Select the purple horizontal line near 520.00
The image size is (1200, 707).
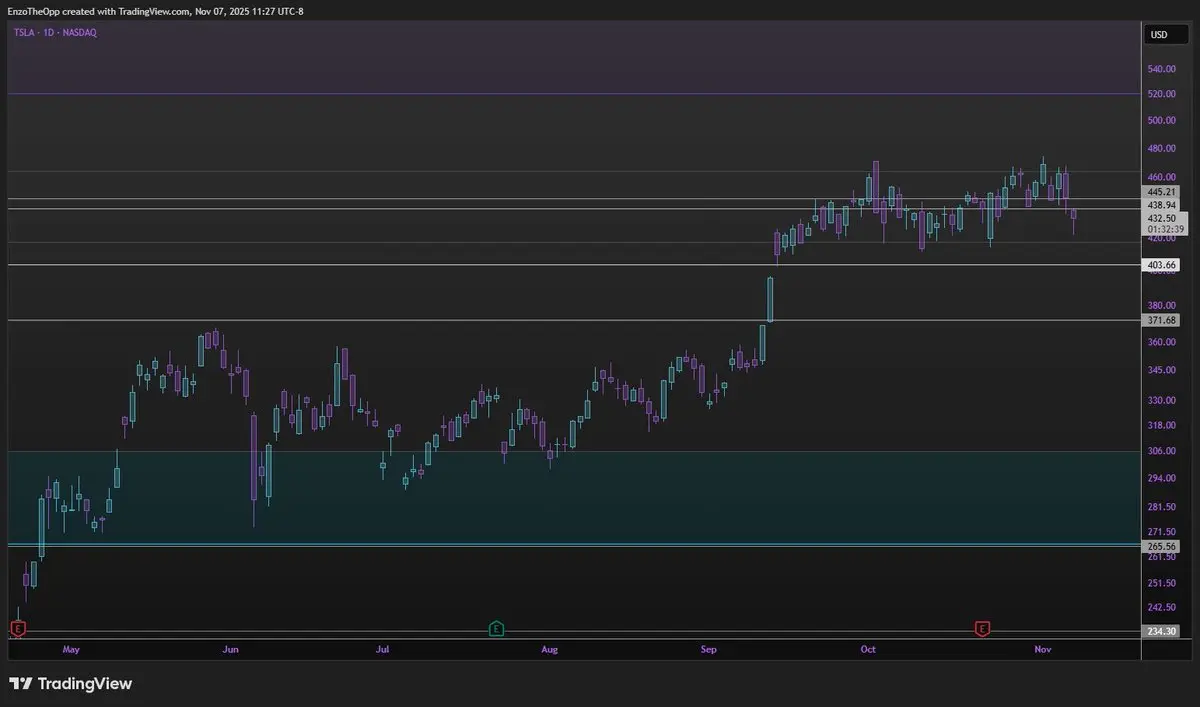coord(574,93)
